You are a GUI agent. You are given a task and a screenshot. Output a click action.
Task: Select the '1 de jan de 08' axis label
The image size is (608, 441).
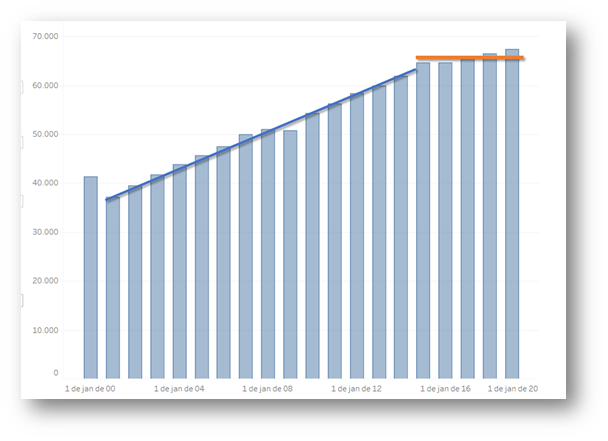click(x=268, y=388)
